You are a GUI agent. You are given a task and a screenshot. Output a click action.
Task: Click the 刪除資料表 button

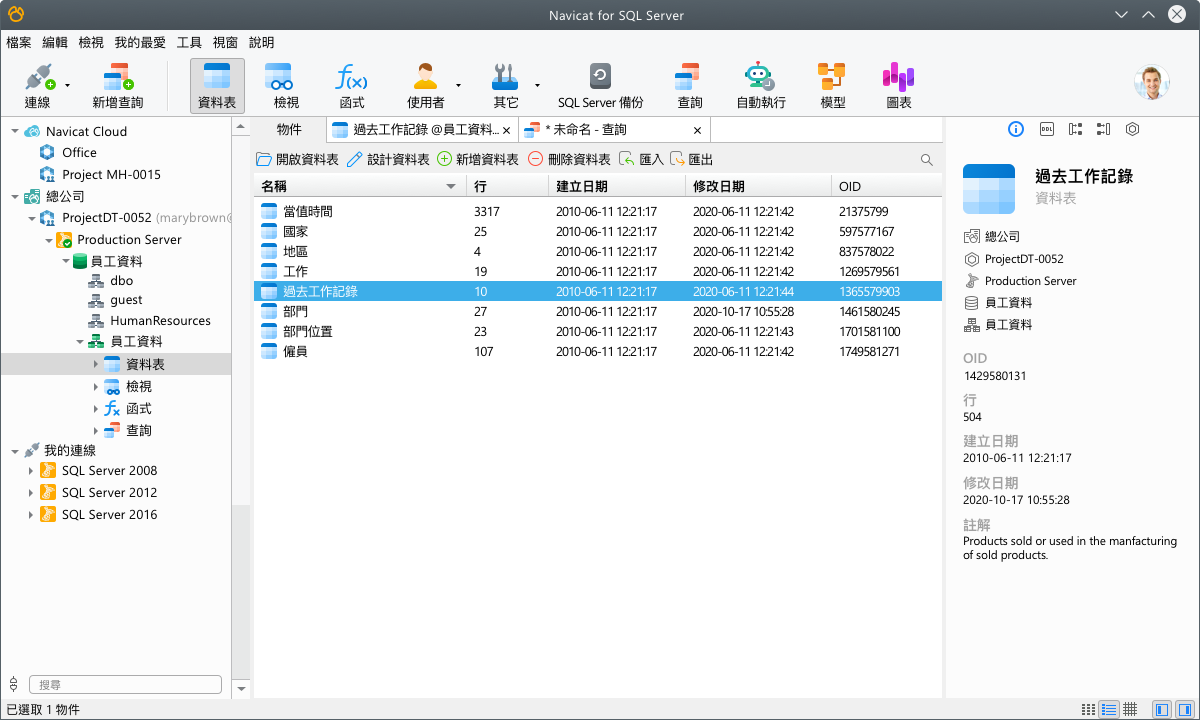pyautogui.click(x=569, y=159)
